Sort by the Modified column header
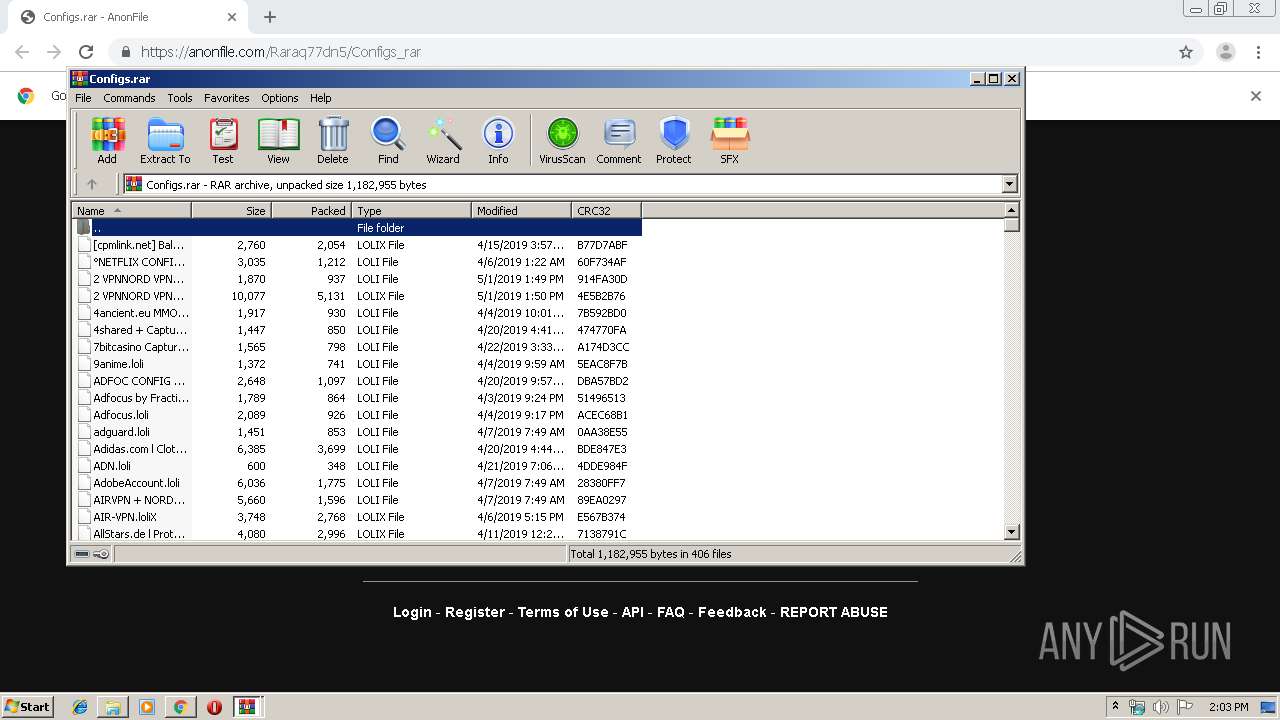1280x720 pixels. pyautogui.click(x=521, y=210)
